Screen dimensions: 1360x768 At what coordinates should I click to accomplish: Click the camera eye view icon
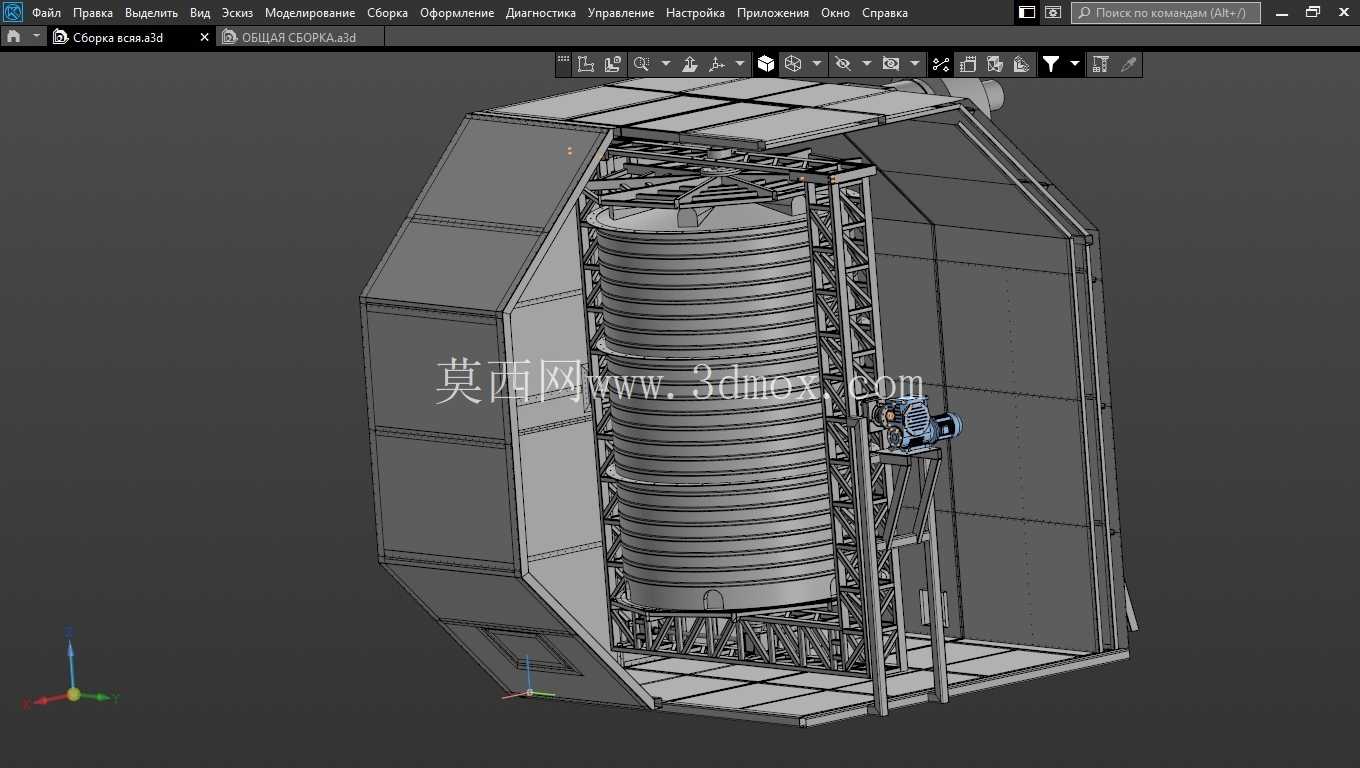(890, 64)
